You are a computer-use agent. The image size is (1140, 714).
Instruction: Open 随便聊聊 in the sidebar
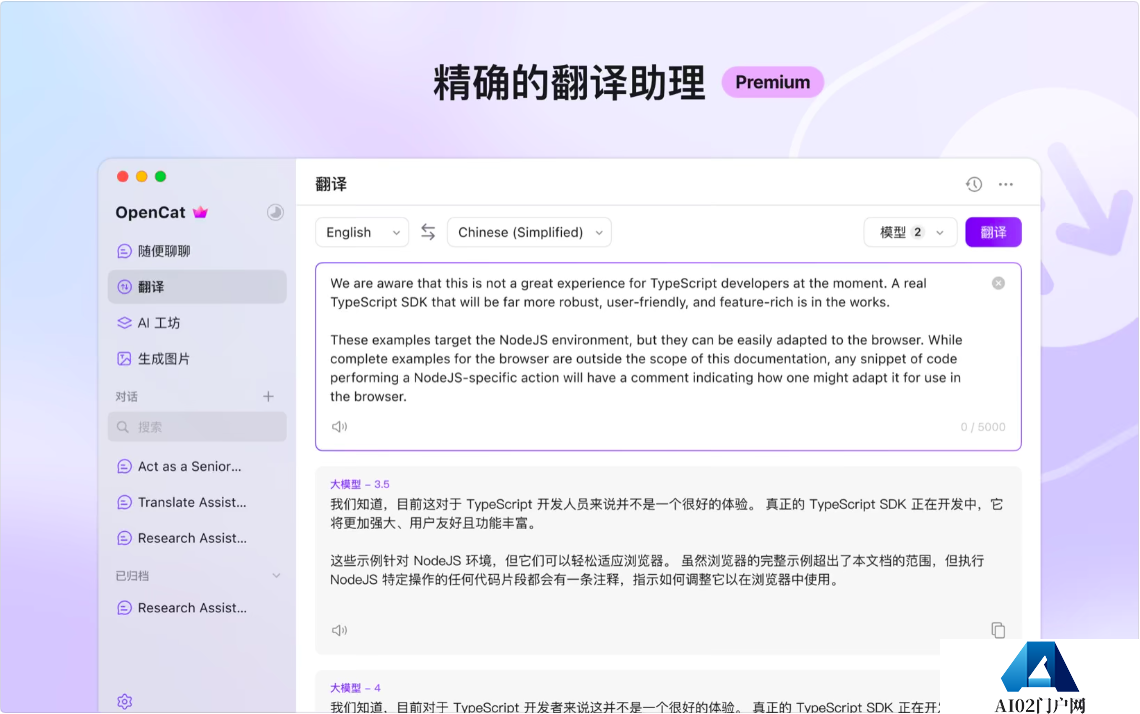[x=197, y=251]
